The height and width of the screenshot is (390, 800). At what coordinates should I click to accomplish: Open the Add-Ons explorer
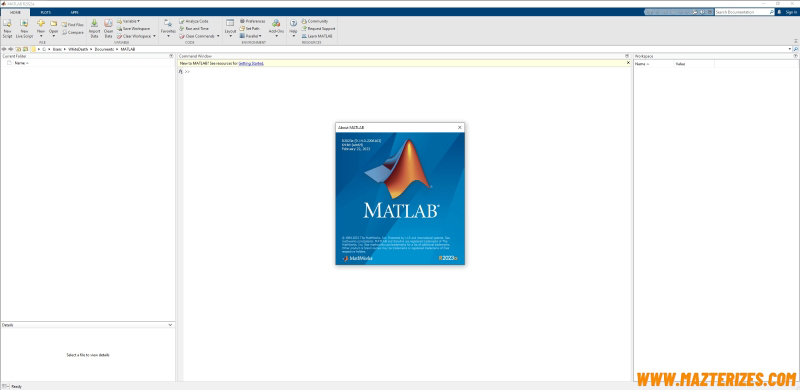pos(276,27)
